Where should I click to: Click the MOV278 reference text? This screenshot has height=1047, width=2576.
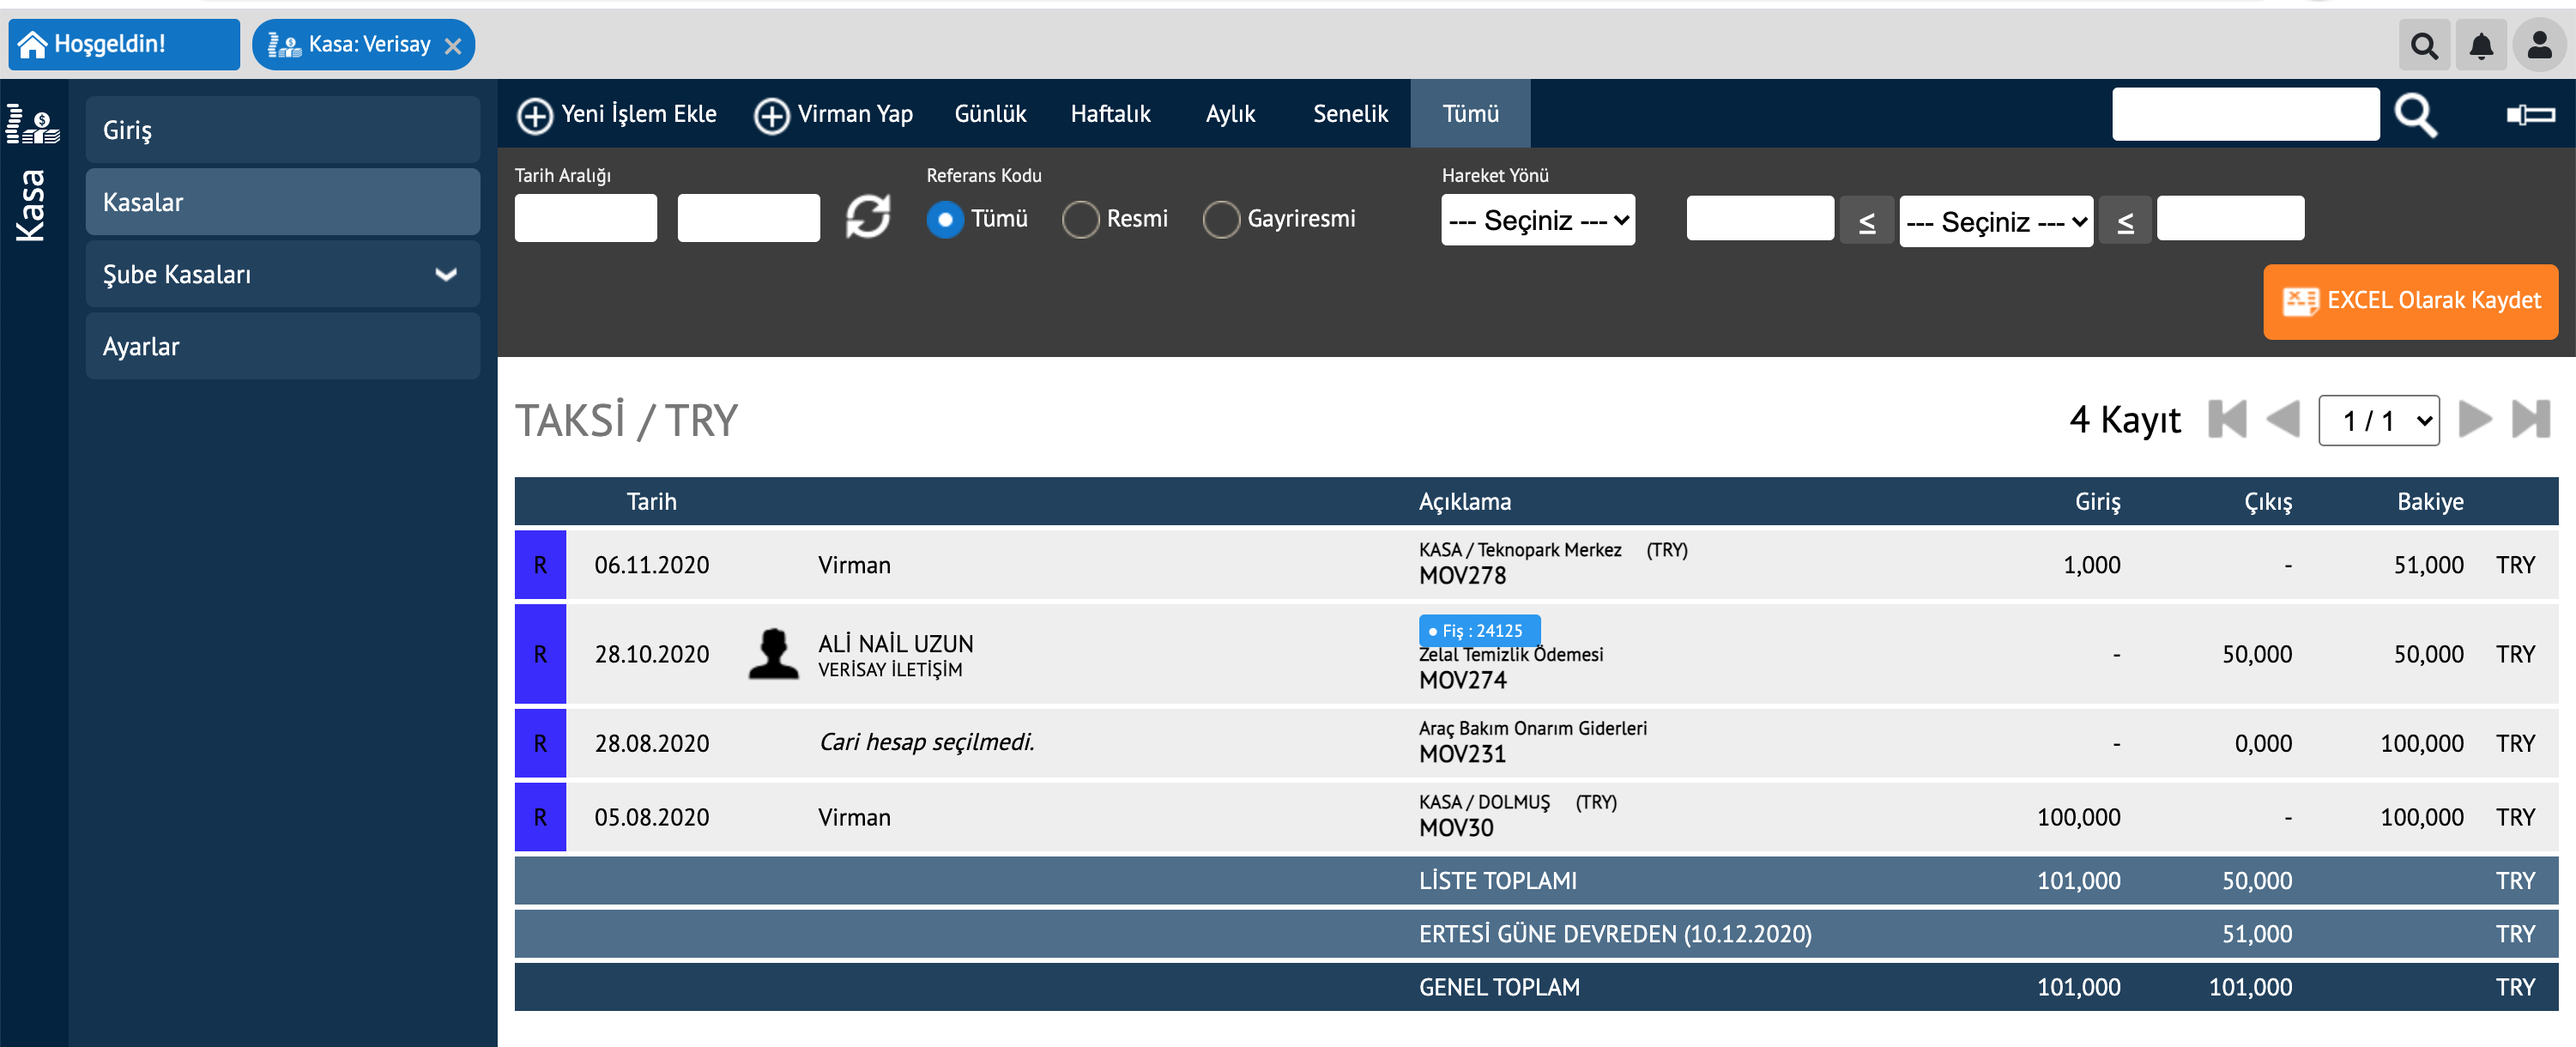coord(1462,576)
